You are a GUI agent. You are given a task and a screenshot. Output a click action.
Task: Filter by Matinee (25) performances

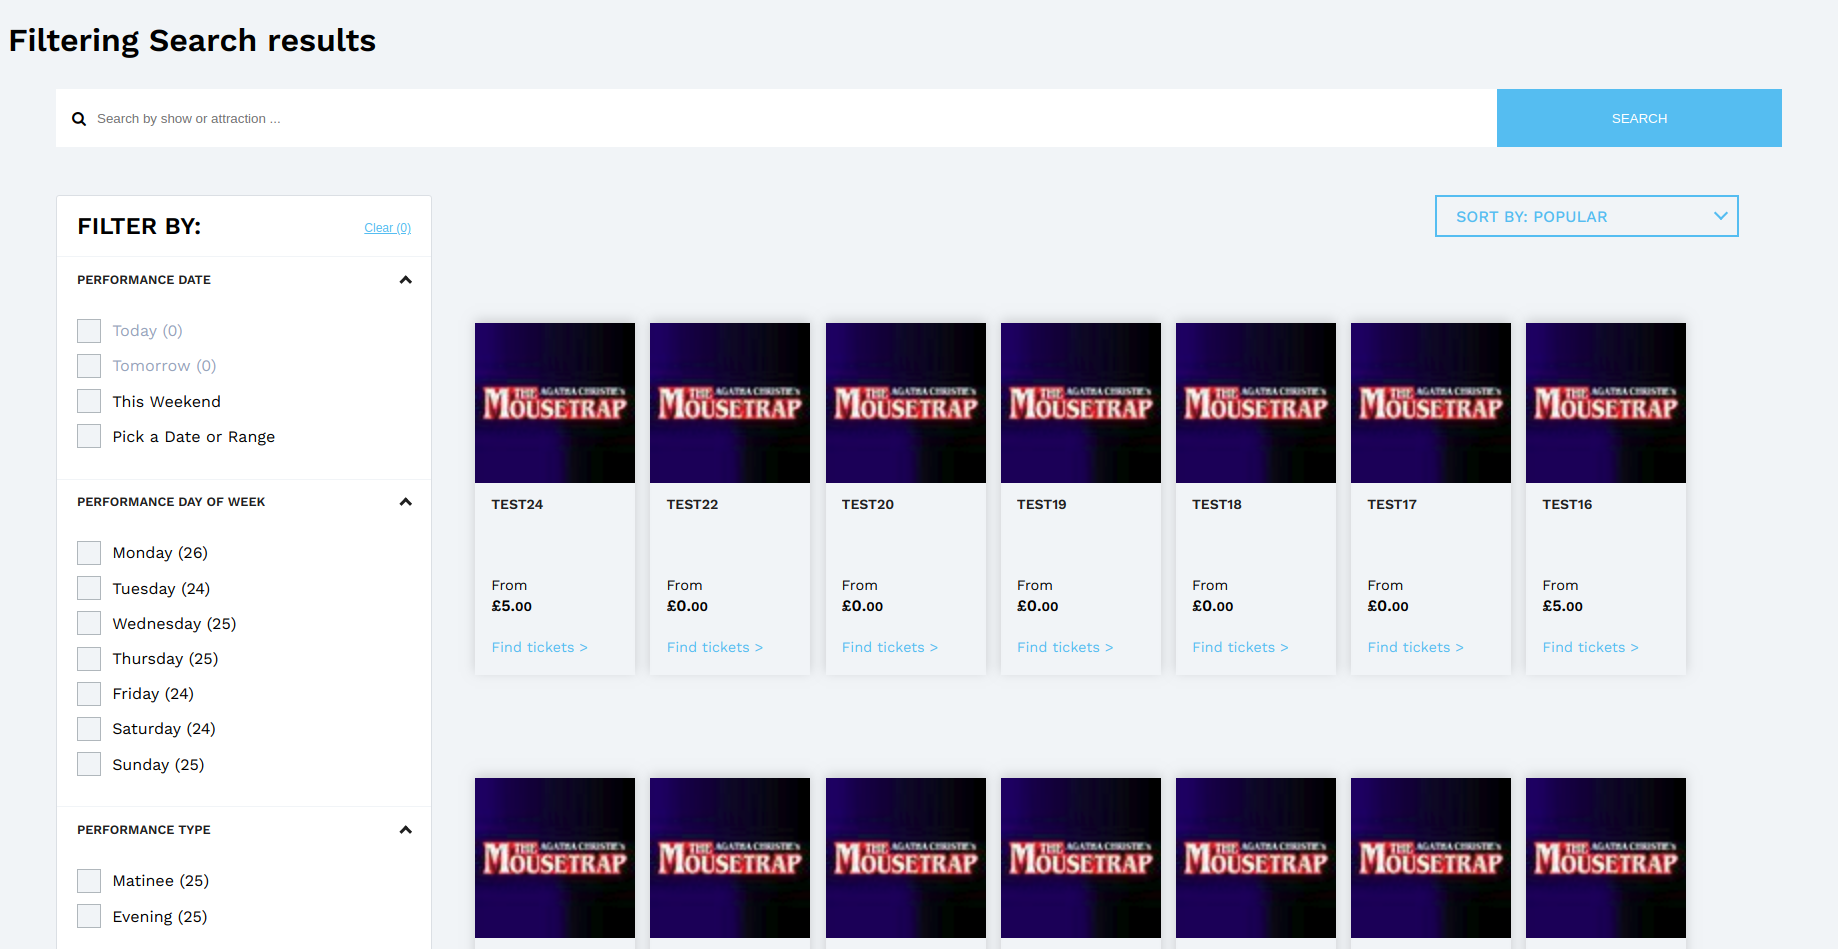[89, 881]
